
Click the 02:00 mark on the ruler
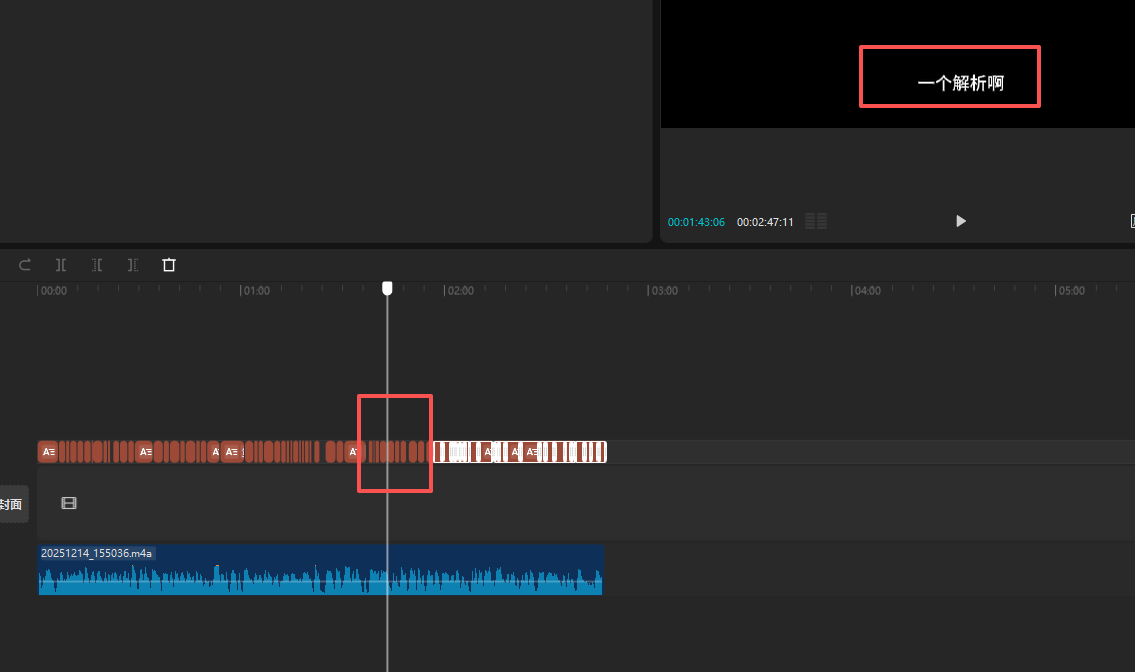(x=460, y=290)
